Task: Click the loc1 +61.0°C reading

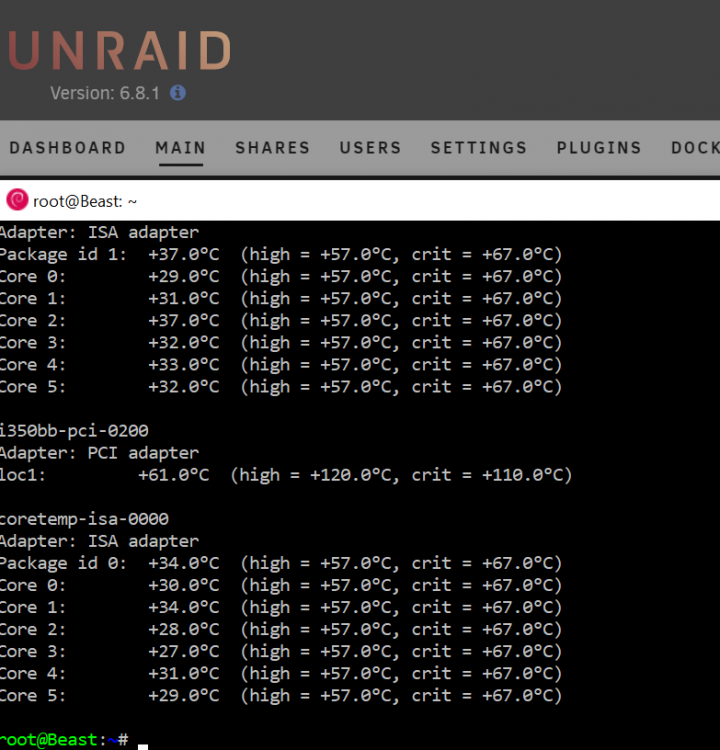Action: coord(174,475)
